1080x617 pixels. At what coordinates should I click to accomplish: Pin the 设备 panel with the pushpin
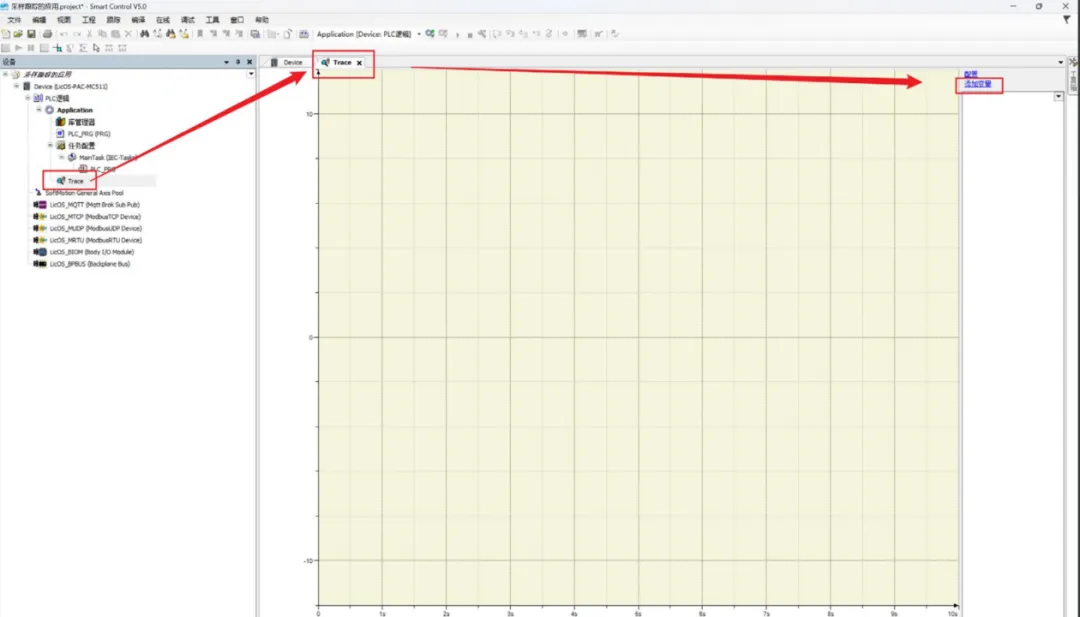click(237, 62)
